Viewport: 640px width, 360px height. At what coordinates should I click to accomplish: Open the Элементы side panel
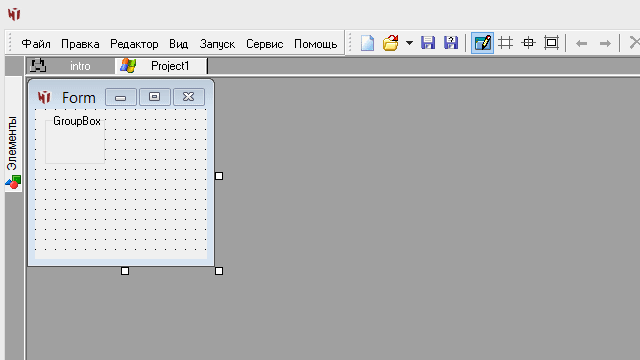point(13,133)
